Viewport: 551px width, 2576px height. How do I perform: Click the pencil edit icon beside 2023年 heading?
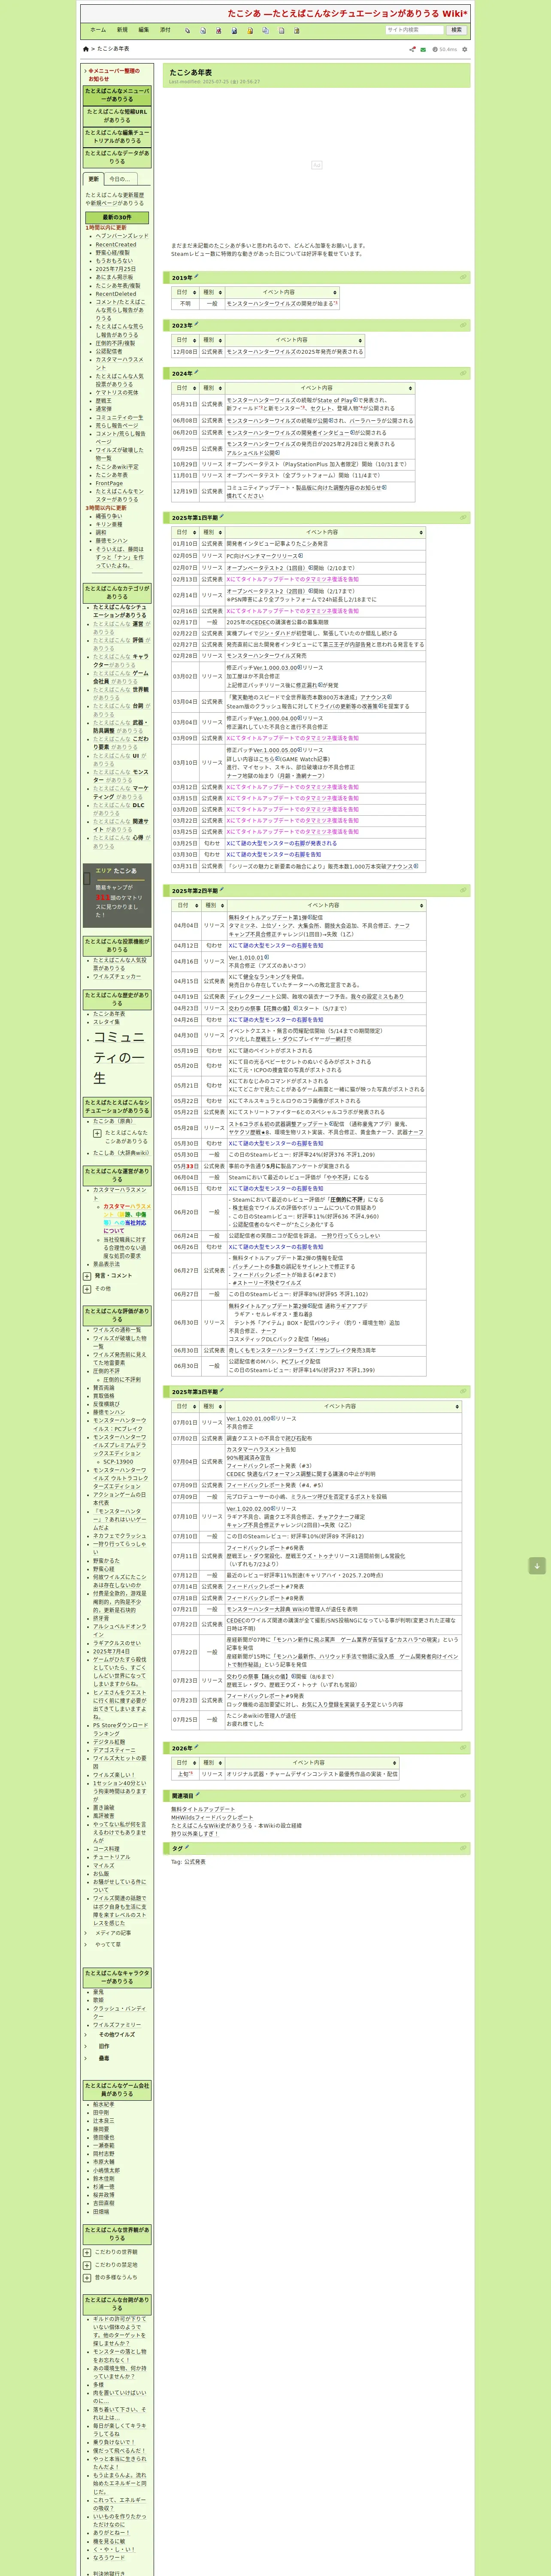pos(196,324)
